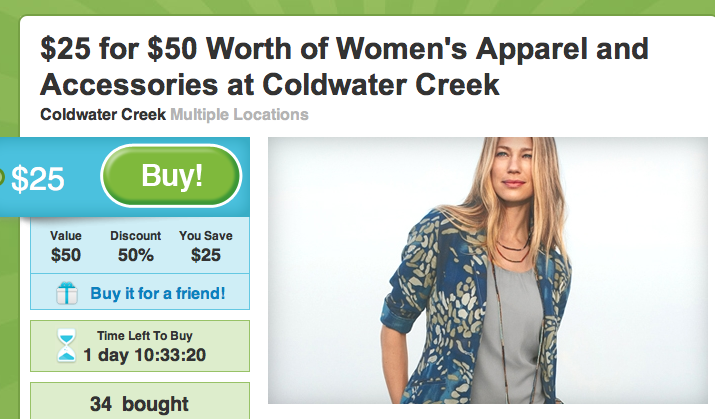Click the Time Left To Buy countdown

pyautogui.click(x=145, y=355)
